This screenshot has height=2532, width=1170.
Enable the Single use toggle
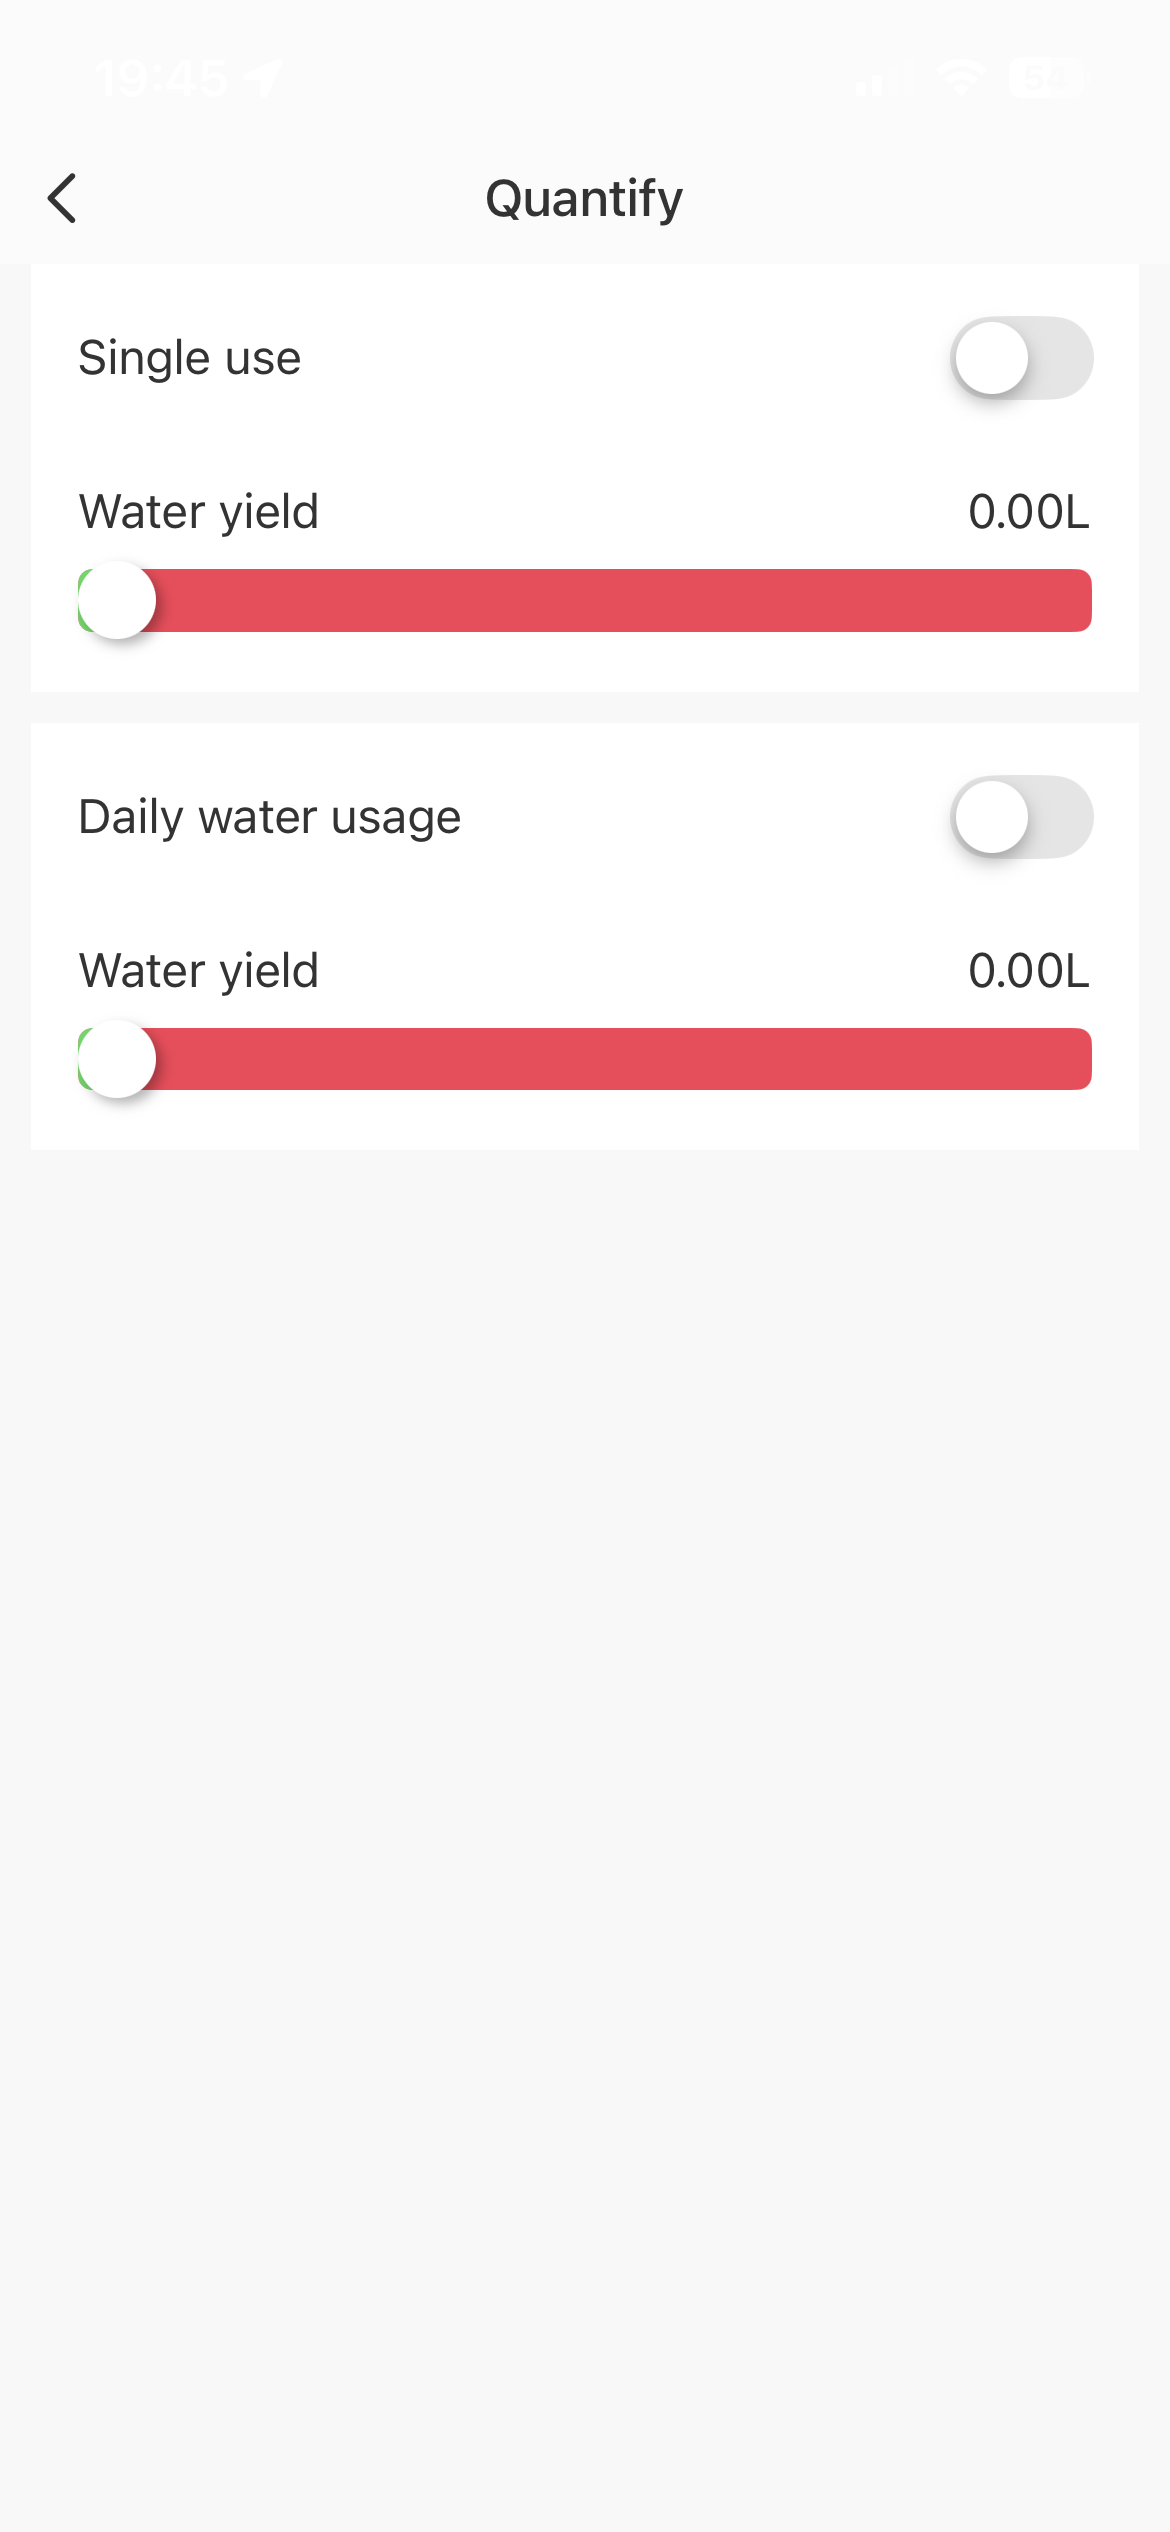point(1021,358)
